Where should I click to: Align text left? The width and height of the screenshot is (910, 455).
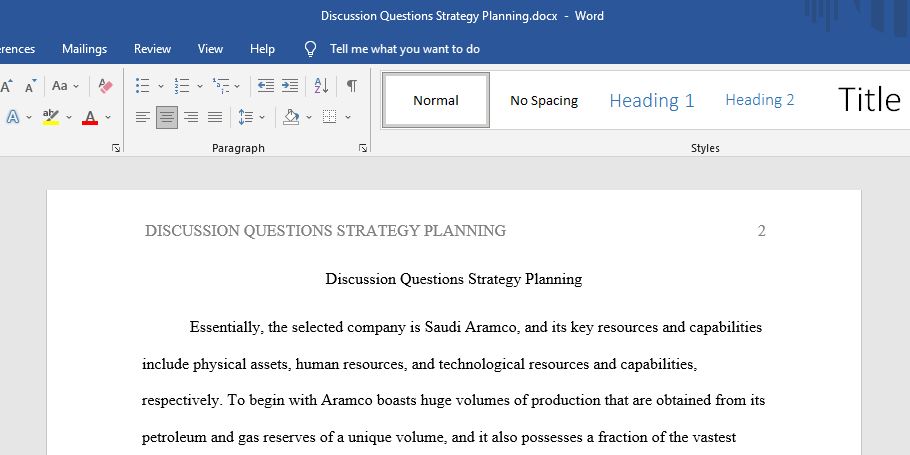[143, 117]
